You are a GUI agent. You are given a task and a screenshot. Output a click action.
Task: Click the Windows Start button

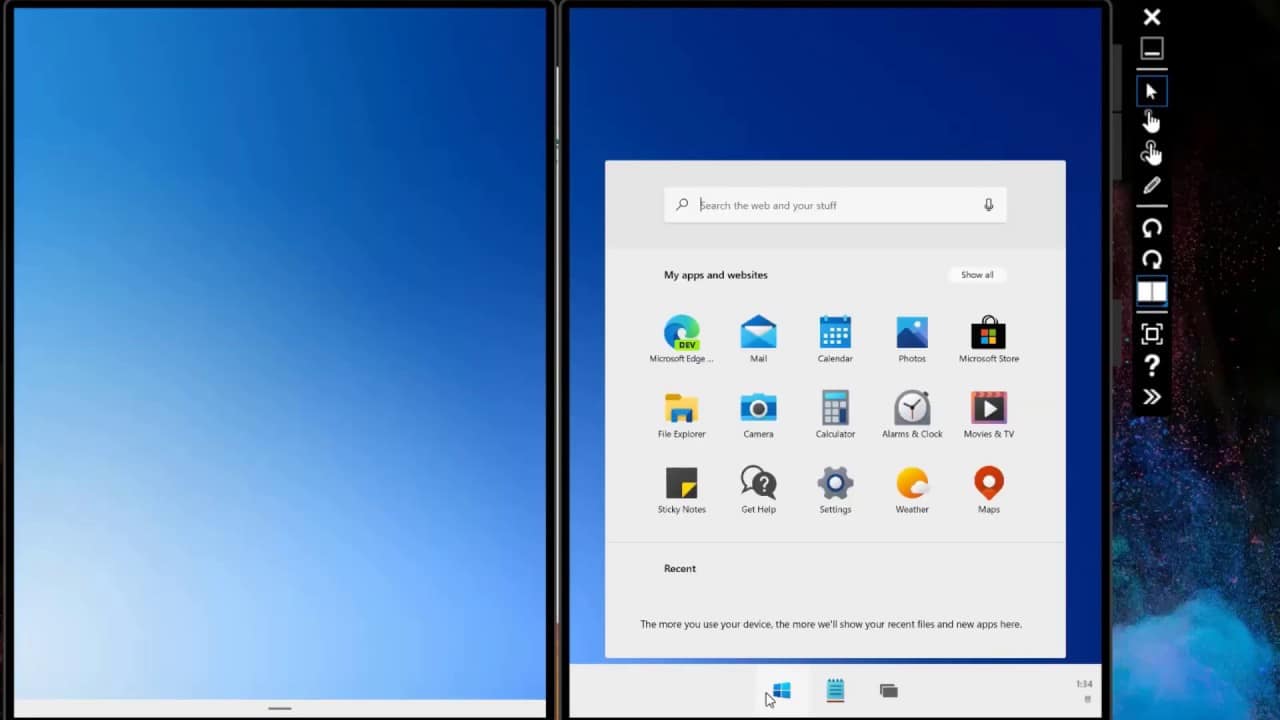(x=782, y=691)
